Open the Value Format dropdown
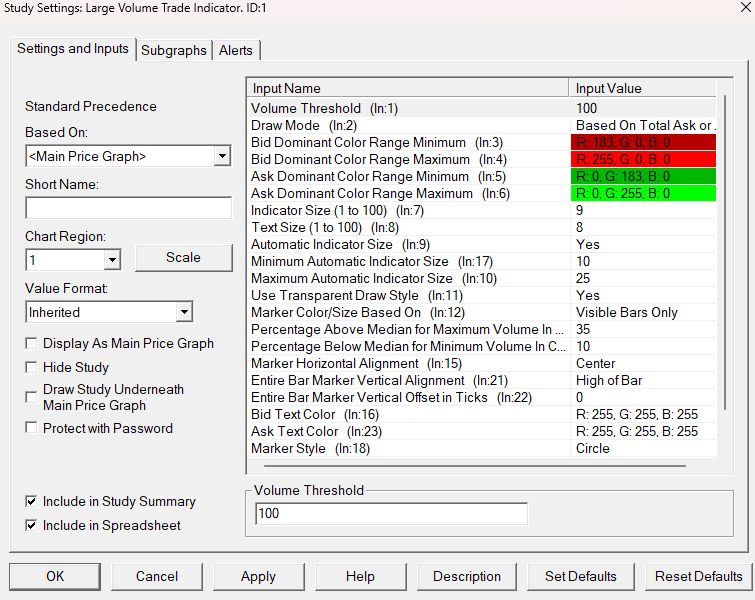755x600 pixels. [x=184, y=312]
